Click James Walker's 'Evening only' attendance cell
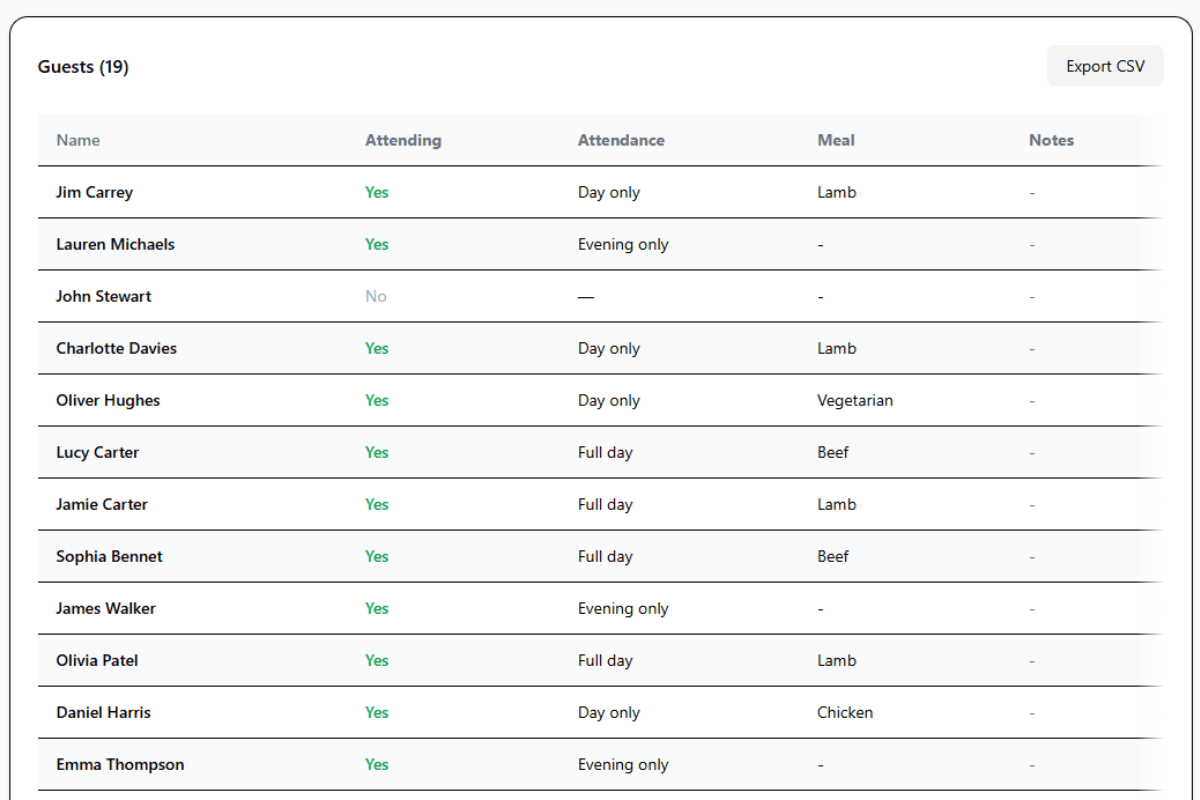This screenshot has height=800, width=1200. click(x=623, y=608)
